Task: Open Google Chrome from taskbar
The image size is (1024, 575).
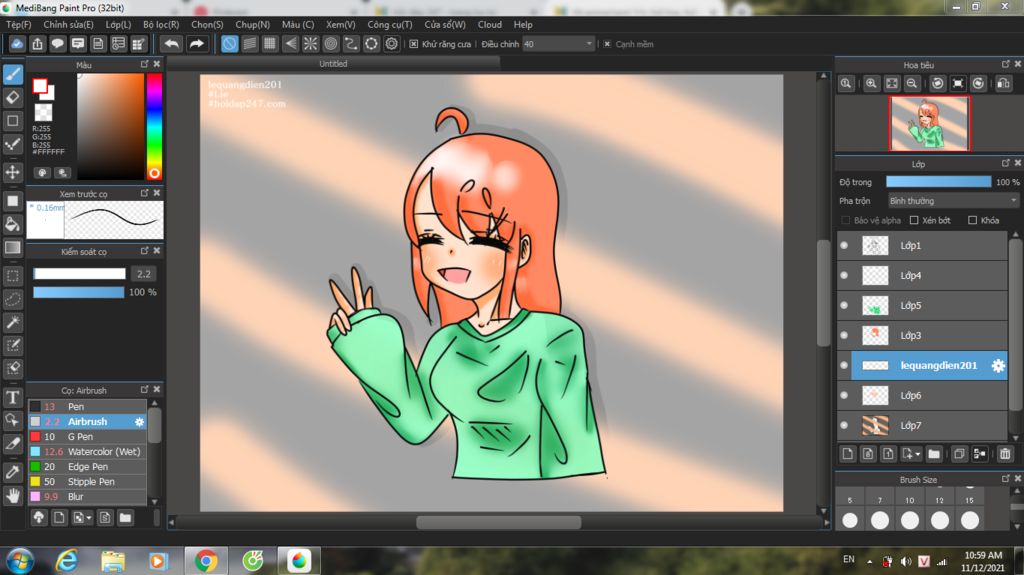Action: point(206,561)
